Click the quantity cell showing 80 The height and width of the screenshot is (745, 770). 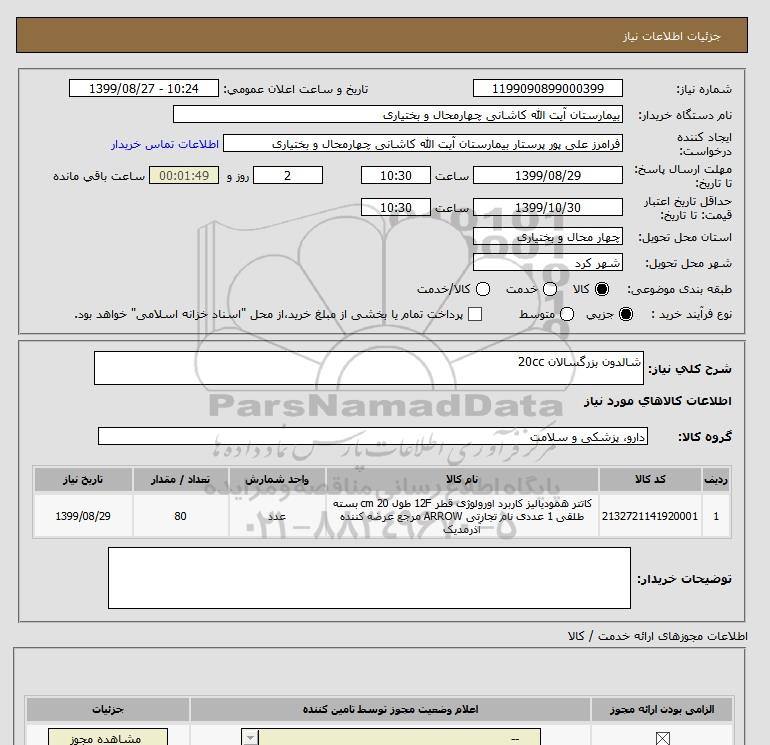[x=180, y=516]
